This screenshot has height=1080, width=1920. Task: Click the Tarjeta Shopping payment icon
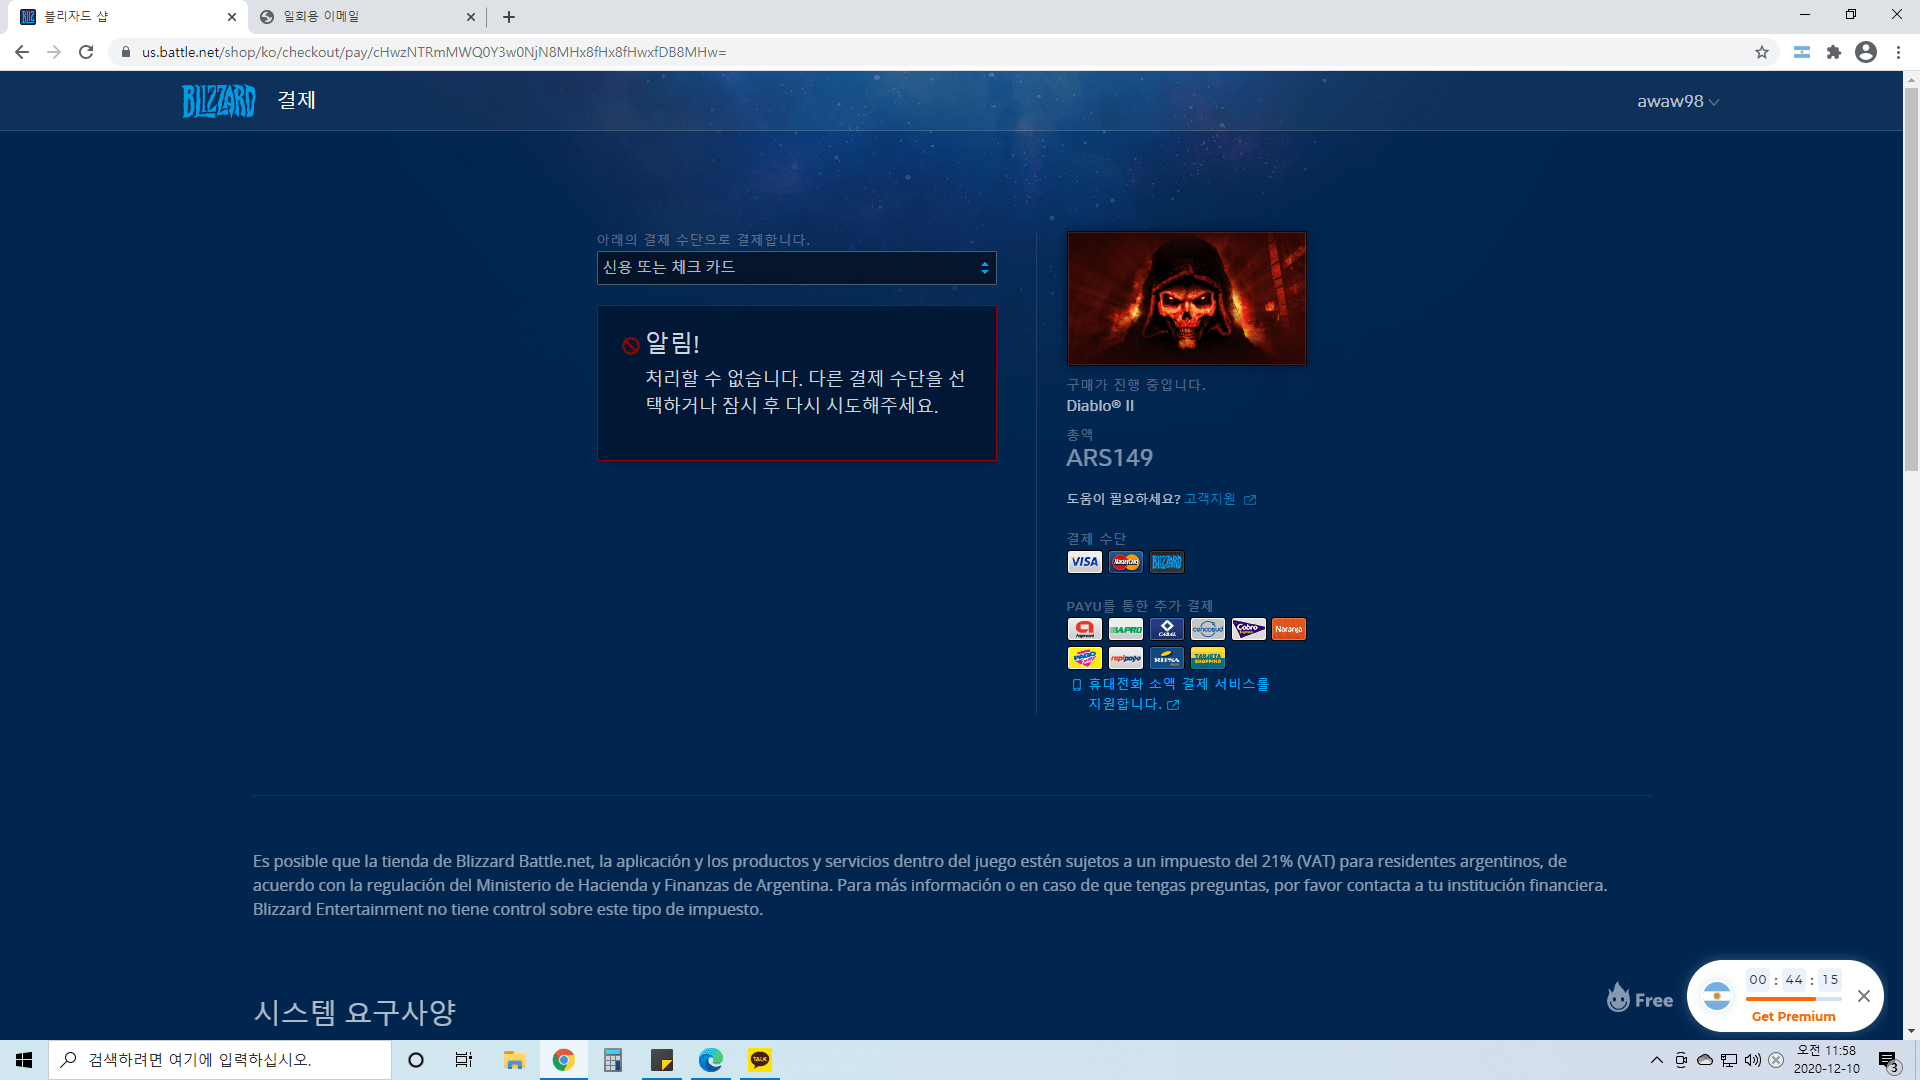[x=1207, y=658]
